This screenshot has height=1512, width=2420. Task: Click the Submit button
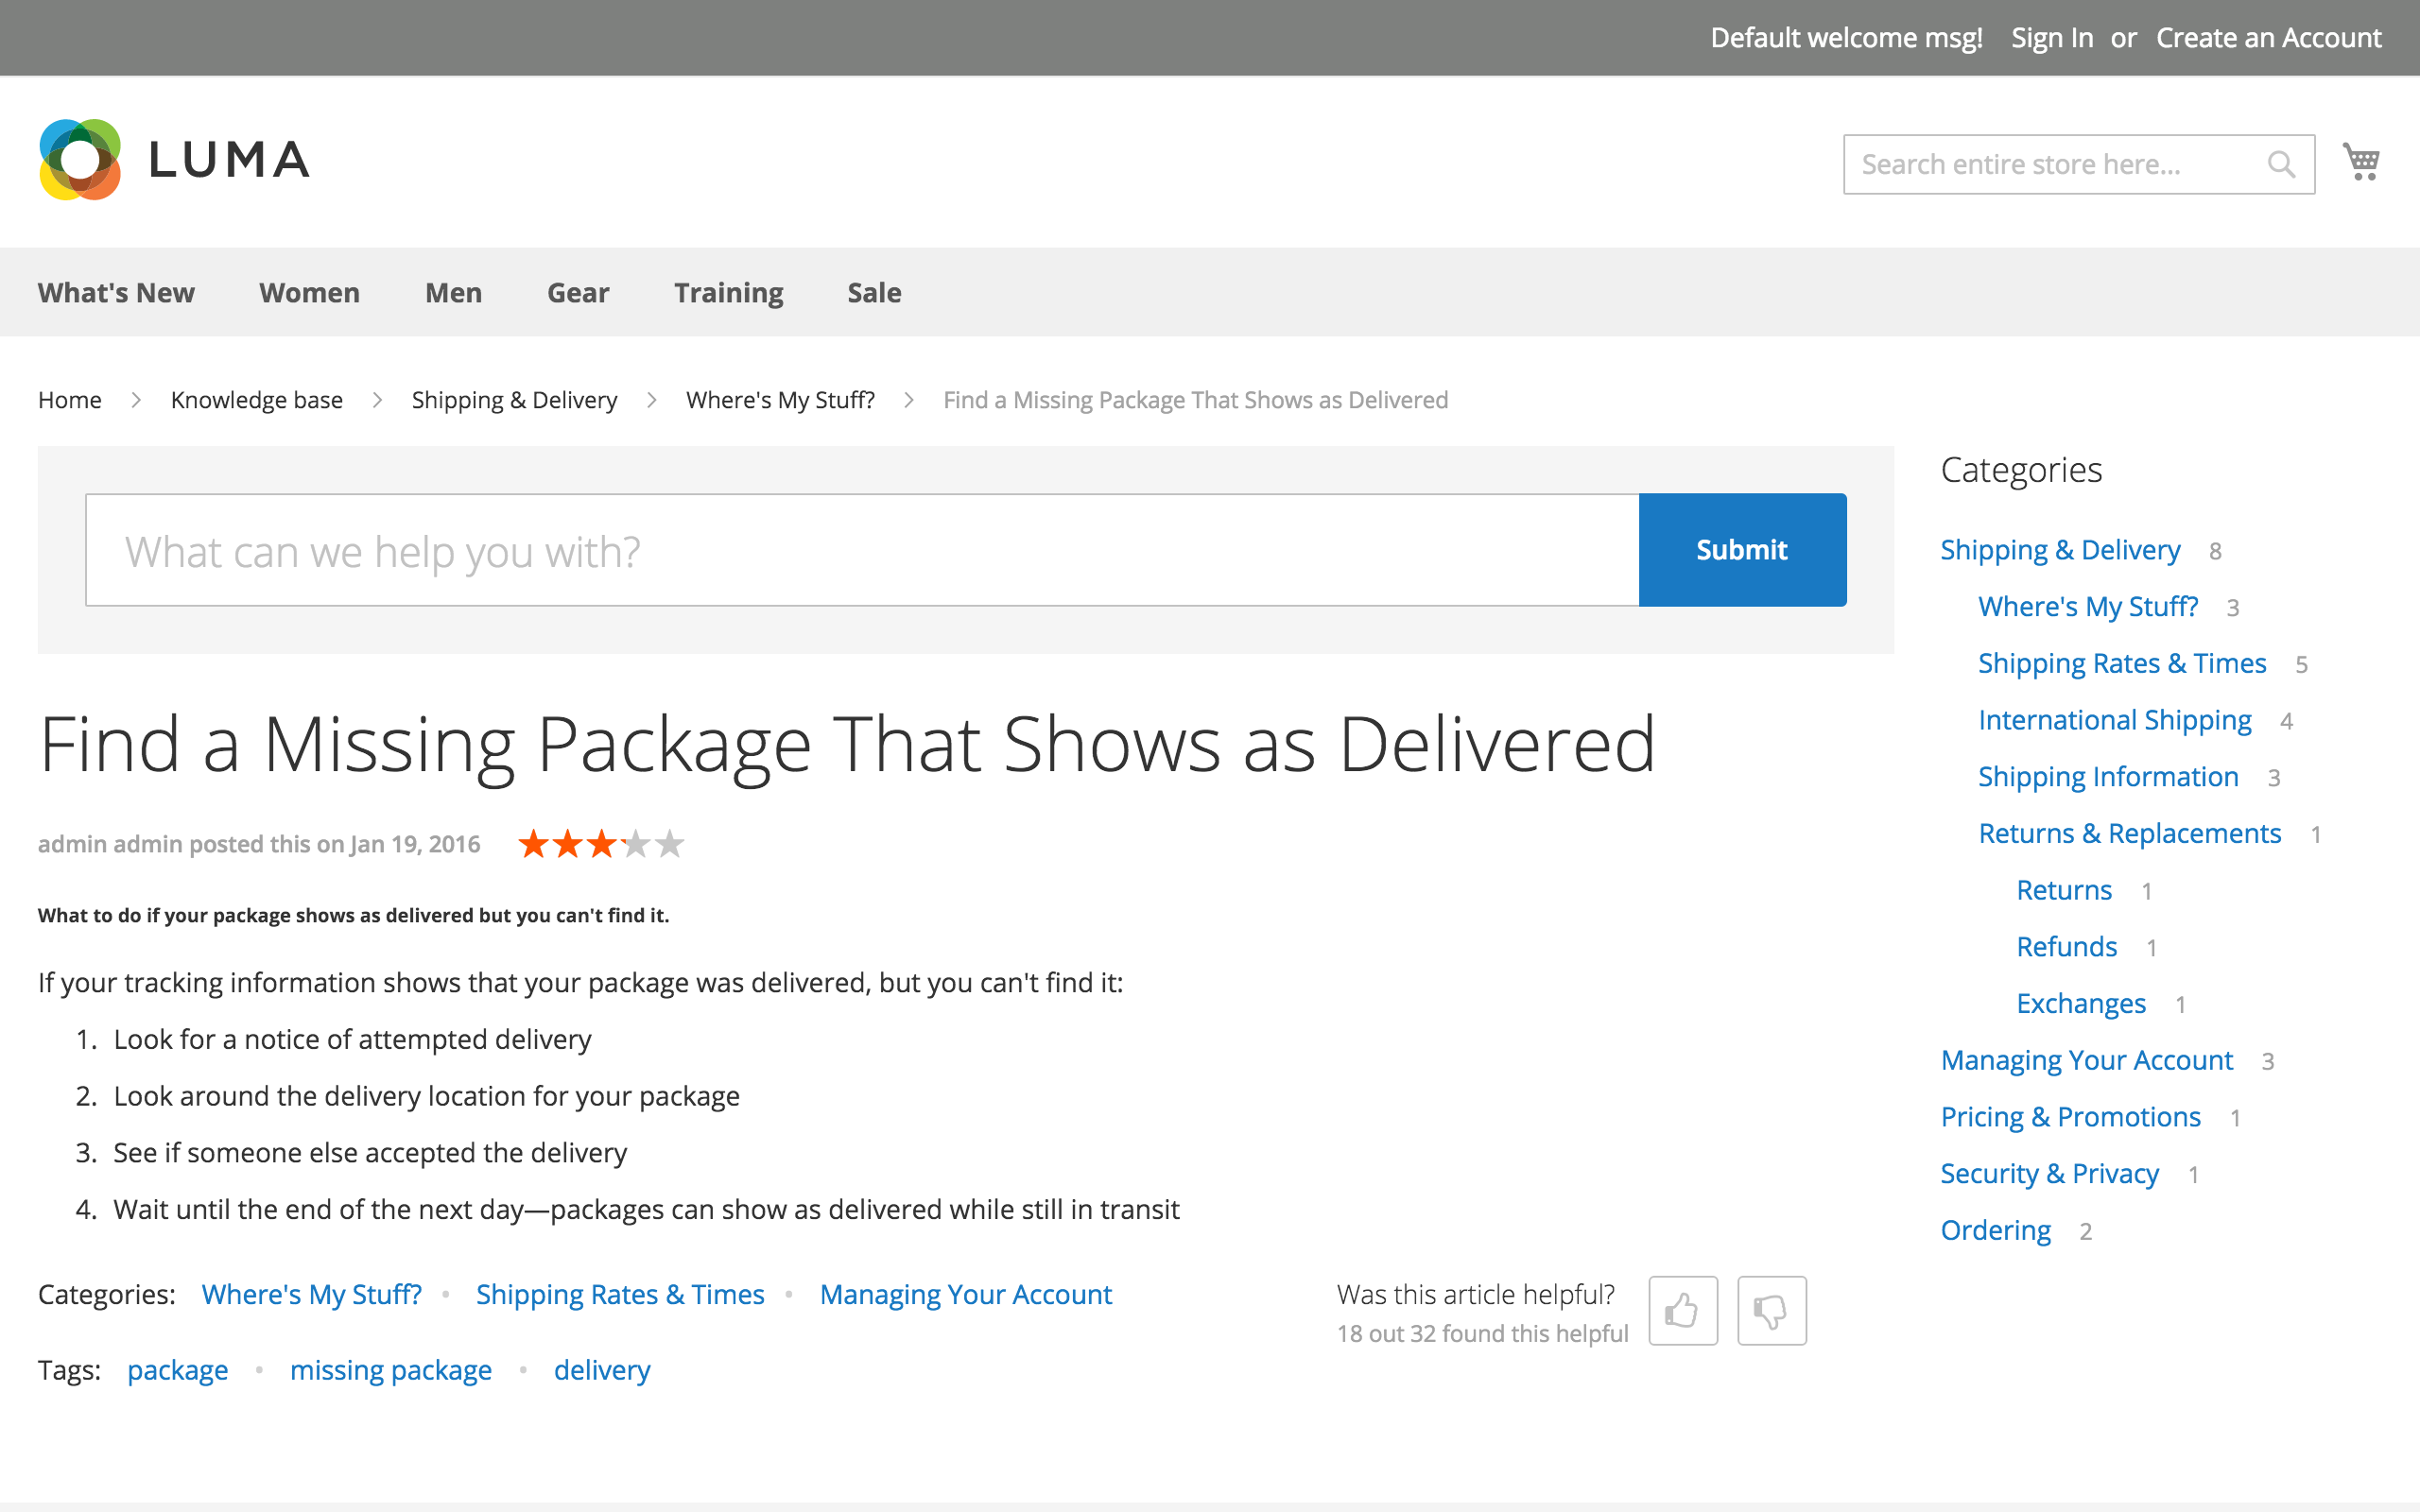[1740, 550]
